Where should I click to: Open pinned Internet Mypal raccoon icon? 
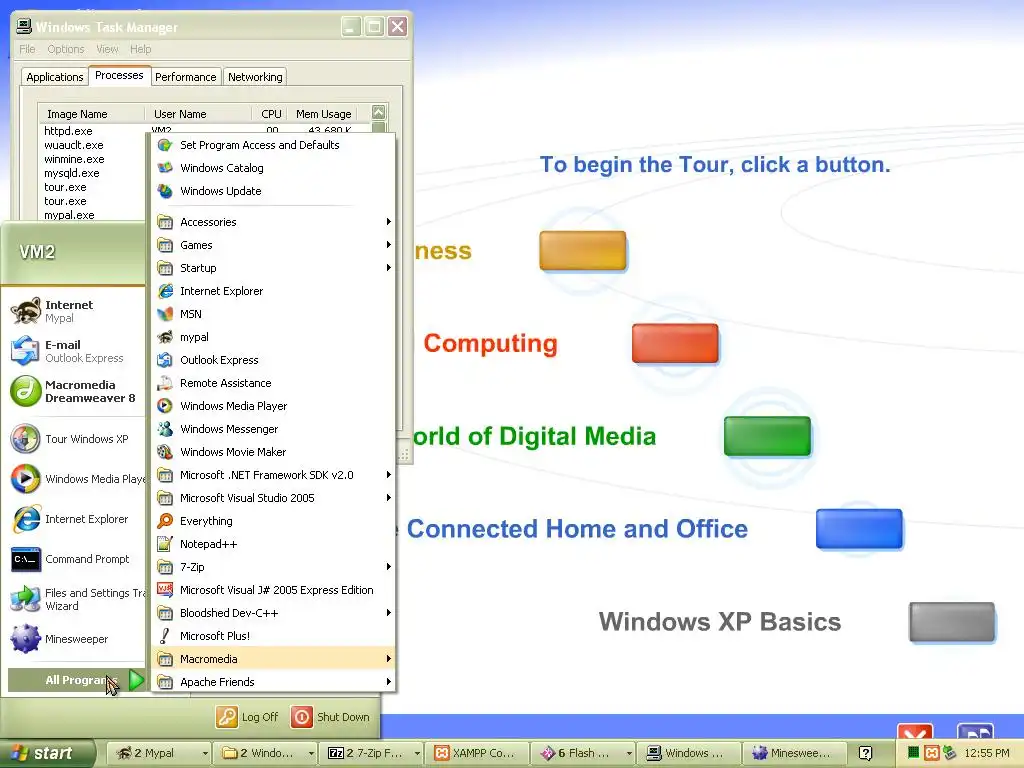(26, 311)
